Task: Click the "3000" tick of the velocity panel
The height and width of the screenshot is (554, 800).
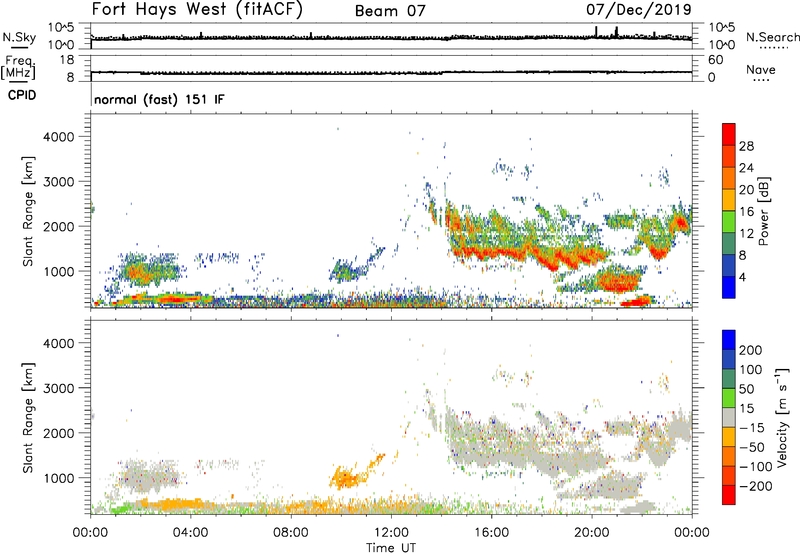Action: click(58, 388)
